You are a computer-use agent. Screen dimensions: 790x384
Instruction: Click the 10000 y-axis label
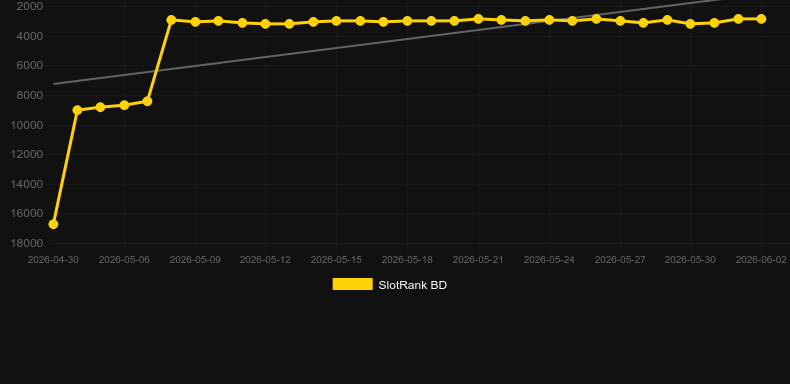[27, 125]
